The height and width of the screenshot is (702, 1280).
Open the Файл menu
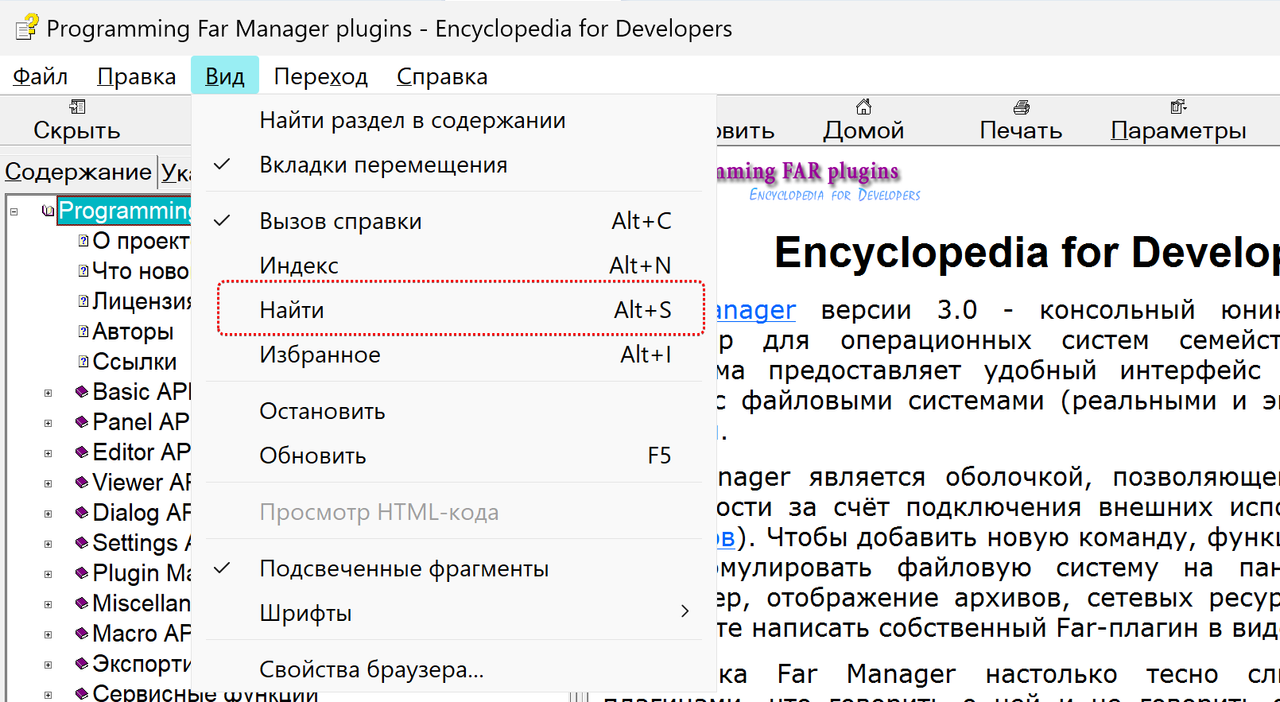coord(41,76)
